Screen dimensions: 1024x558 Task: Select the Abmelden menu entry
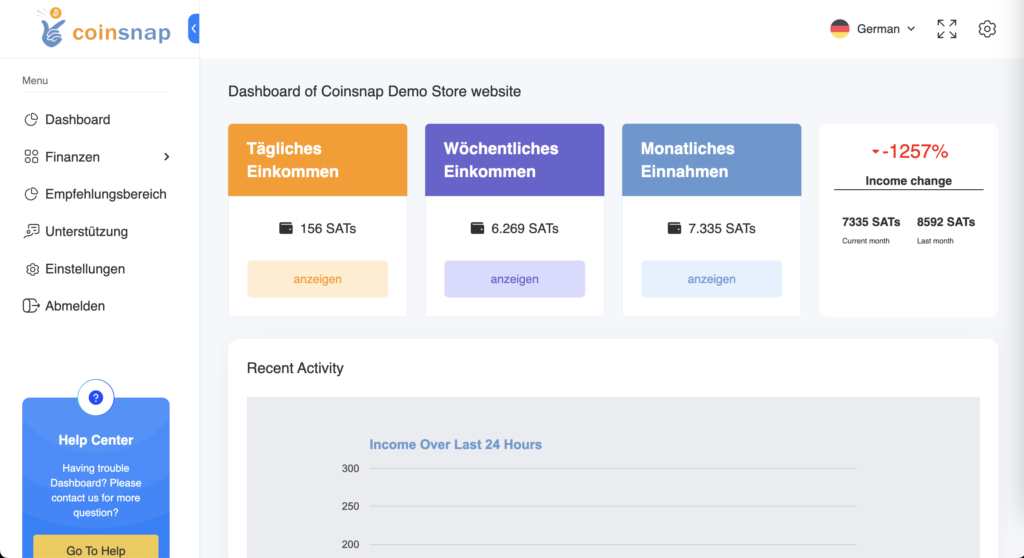click(75, 306)
